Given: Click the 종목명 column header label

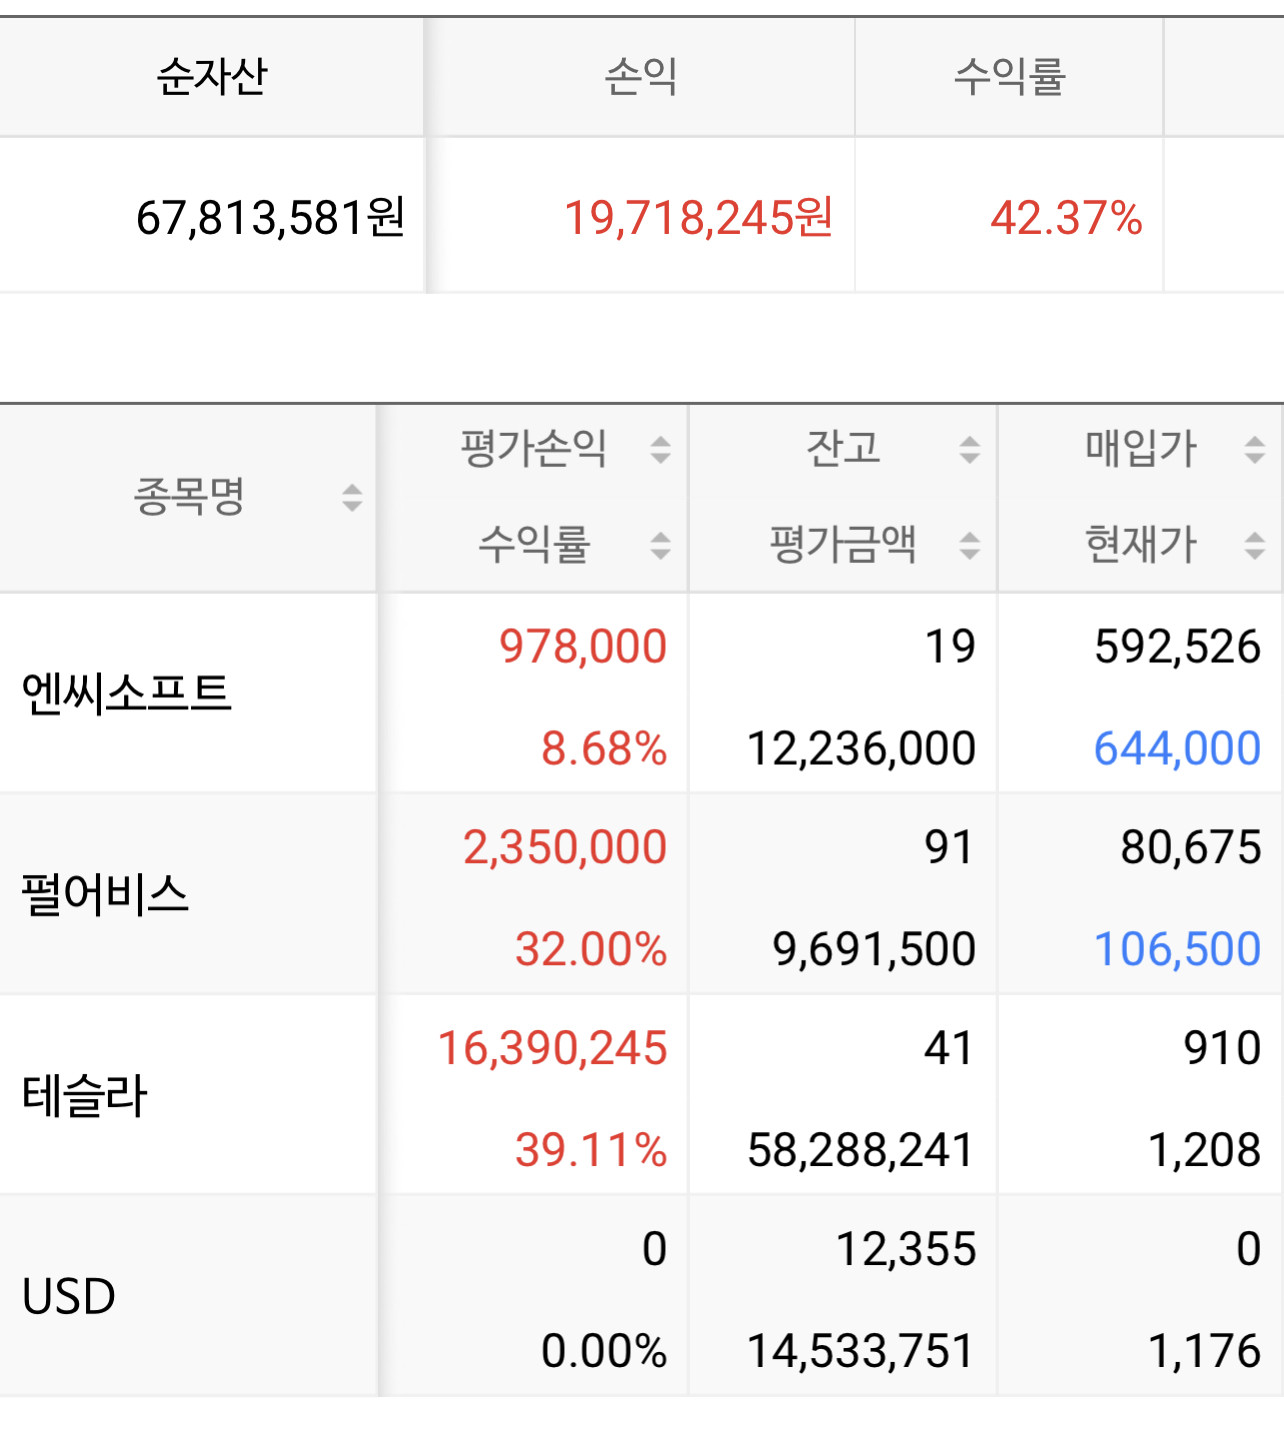Looking at the screenshot, I should point(189,496).
